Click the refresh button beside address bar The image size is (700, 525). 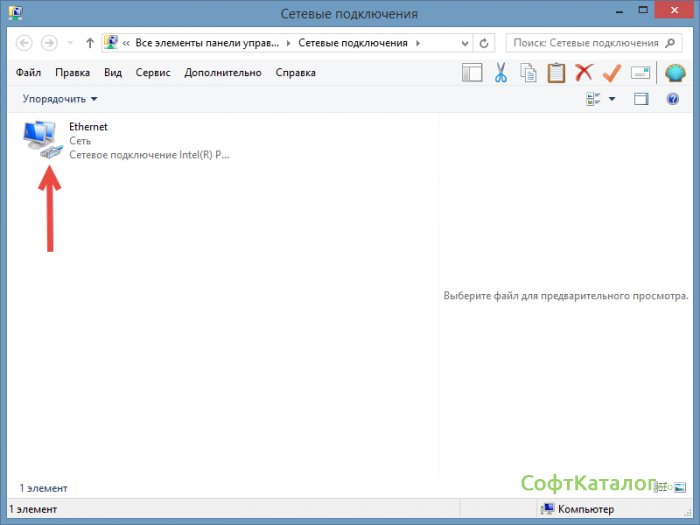coord(485,44)
